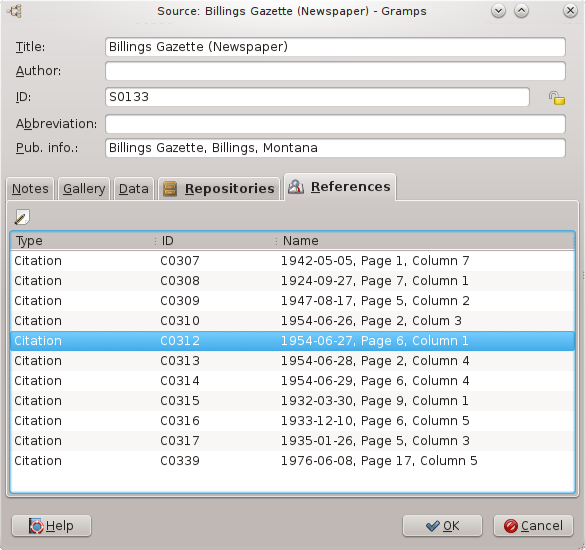The height and width of the screenshot is (550, 585).
Task: Switch to the Repositories tab
Action: point(219,189)
